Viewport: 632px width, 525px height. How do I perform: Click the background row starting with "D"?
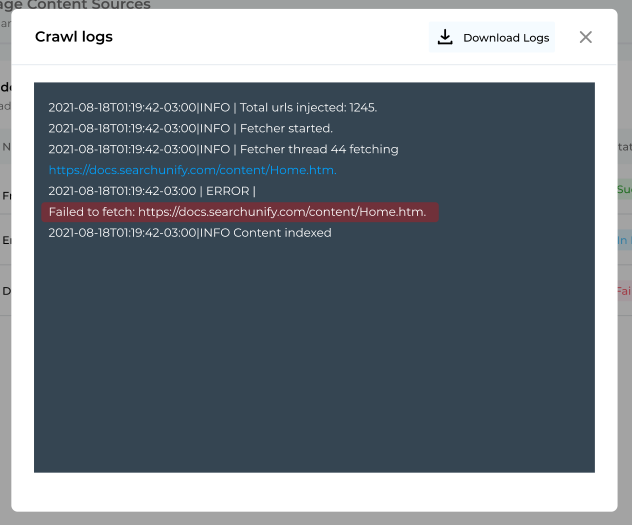coord(6,291)
